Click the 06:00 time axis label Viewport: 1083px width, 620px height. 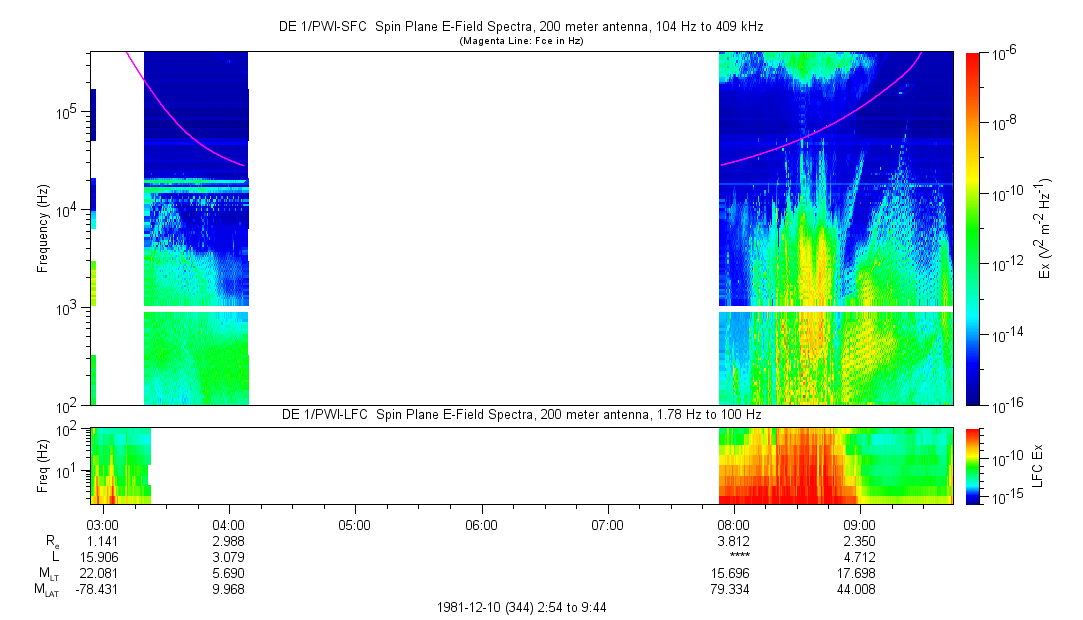(481, 524)
